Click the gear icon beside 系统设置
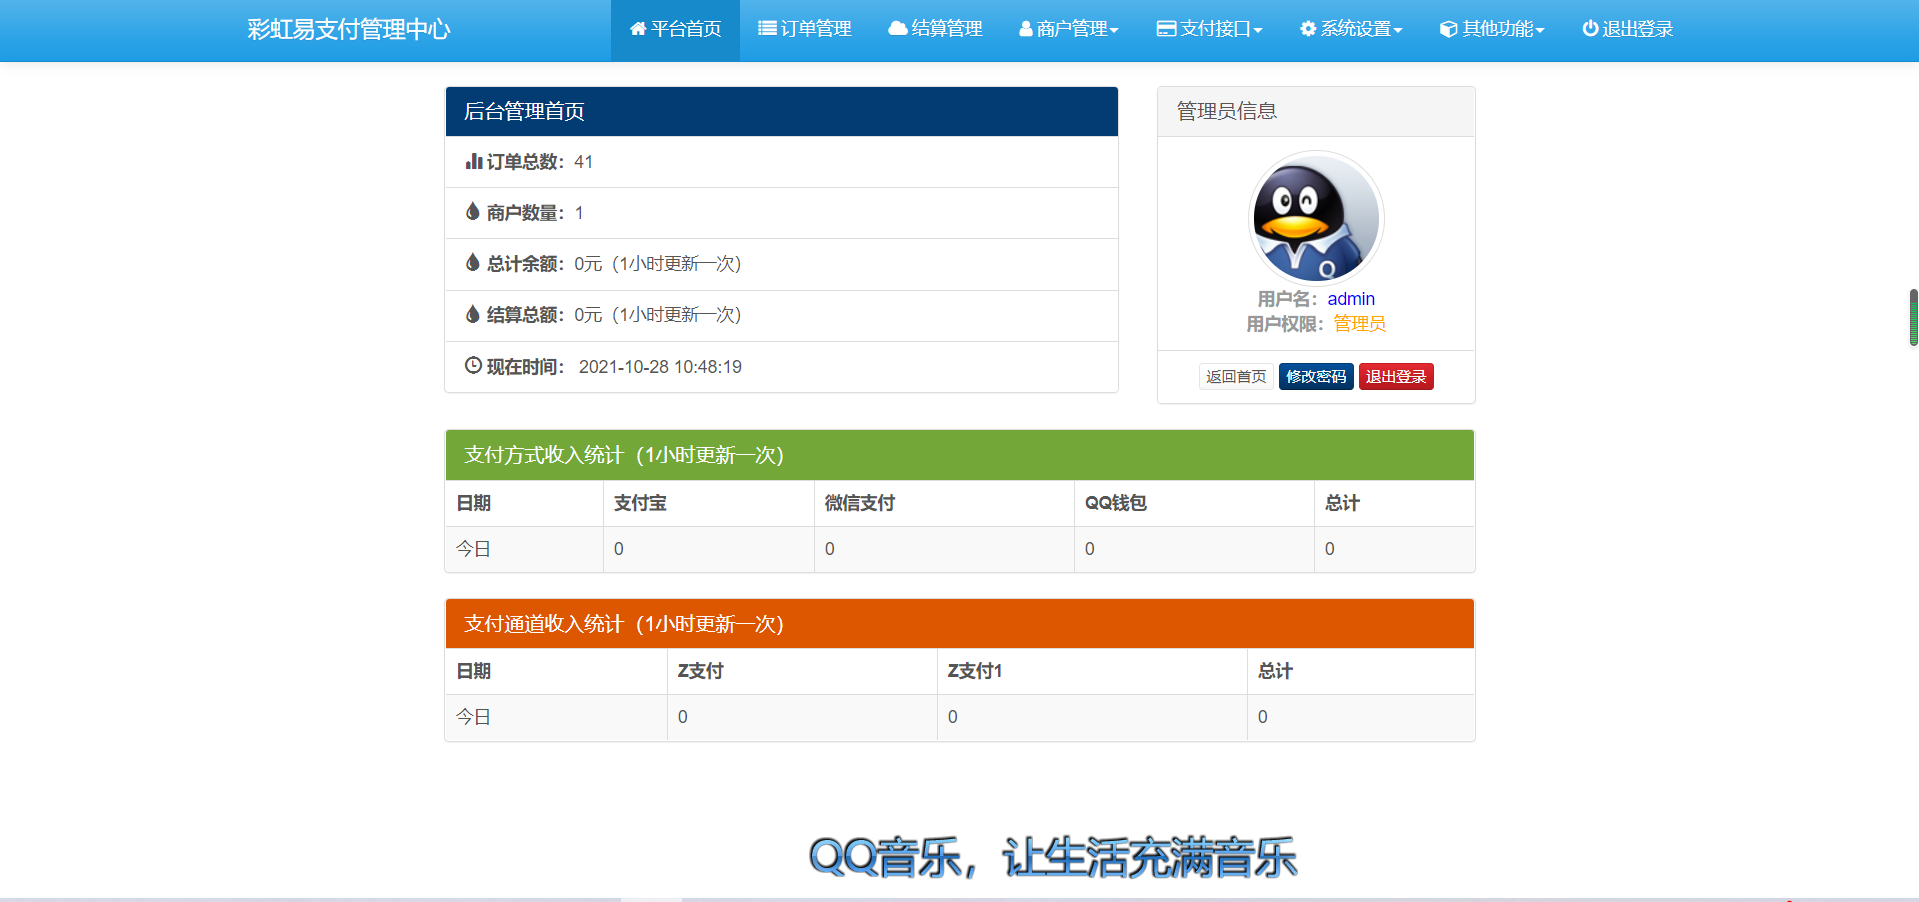 pyautogui.click(x=1308, y=29)
